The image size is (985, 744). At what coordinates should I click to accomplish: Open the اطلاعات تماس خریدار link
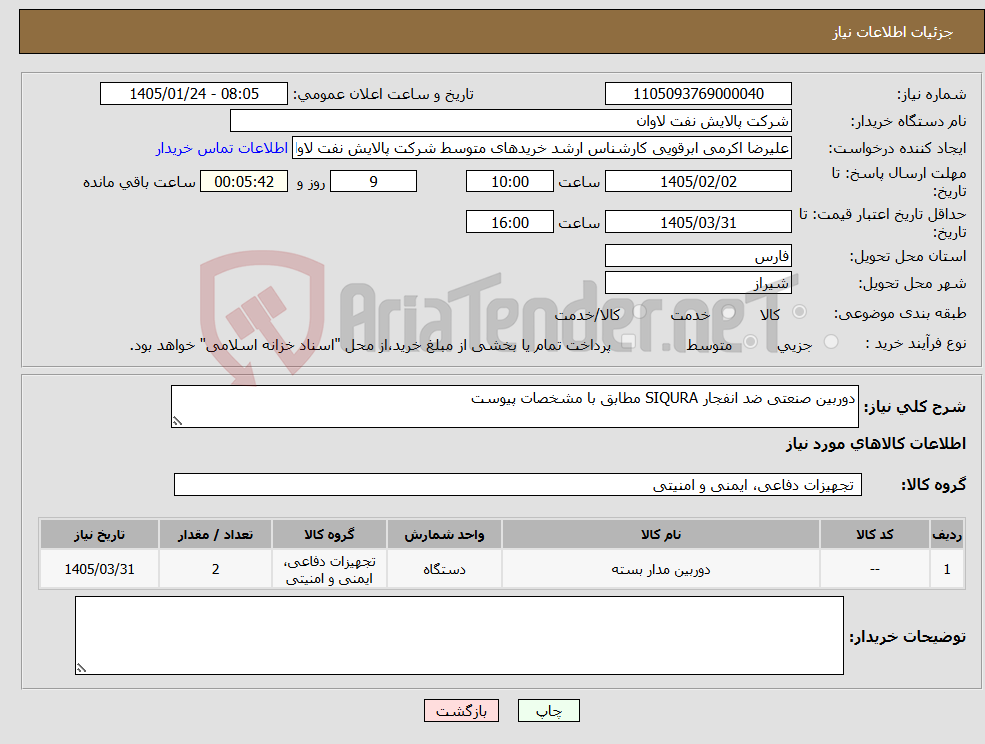coord(222,148)
